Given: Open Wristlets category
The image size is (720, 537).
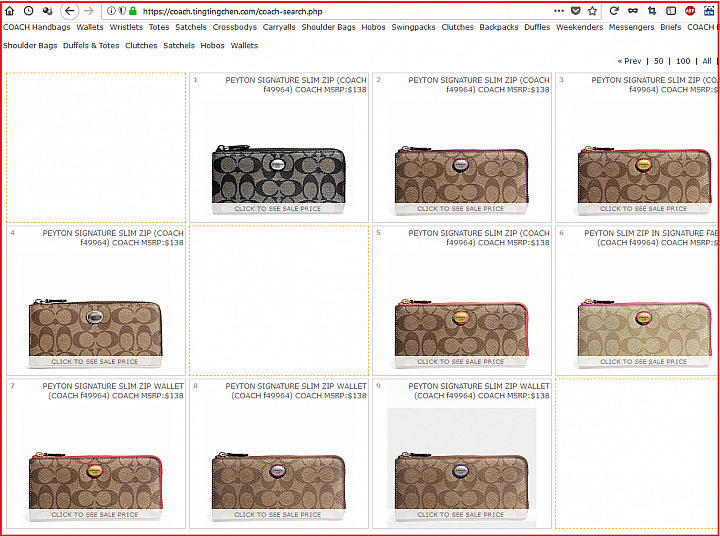Looking at the screenshot, I should pos(126,27).
